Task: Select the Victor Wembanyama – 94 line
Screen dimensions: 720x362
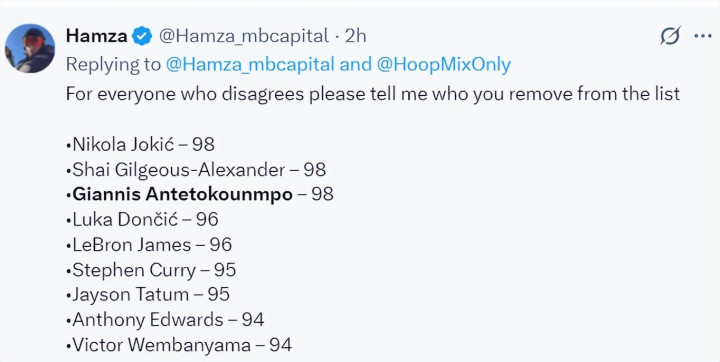Action: [x=179, y=345]
